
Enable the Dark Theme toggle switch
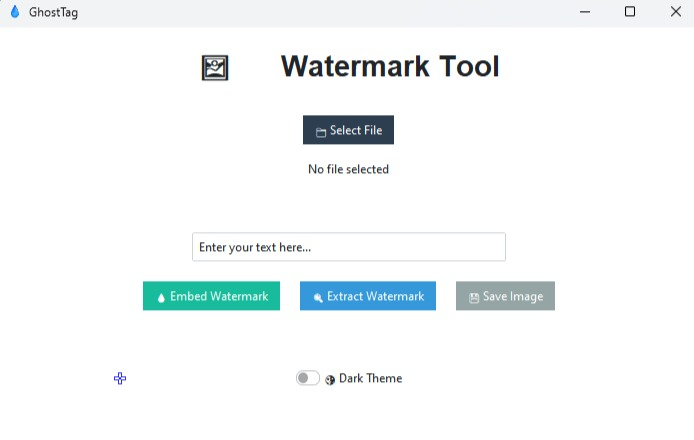point(307,378)
